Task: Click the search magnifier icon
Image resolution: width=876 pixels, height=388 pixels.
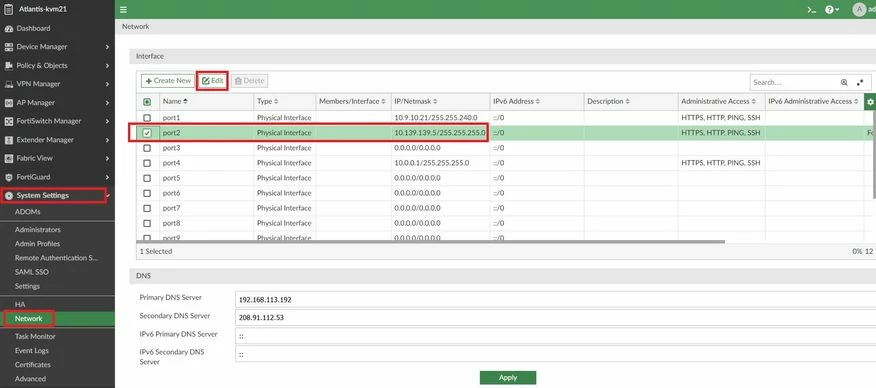Action: 844,82
